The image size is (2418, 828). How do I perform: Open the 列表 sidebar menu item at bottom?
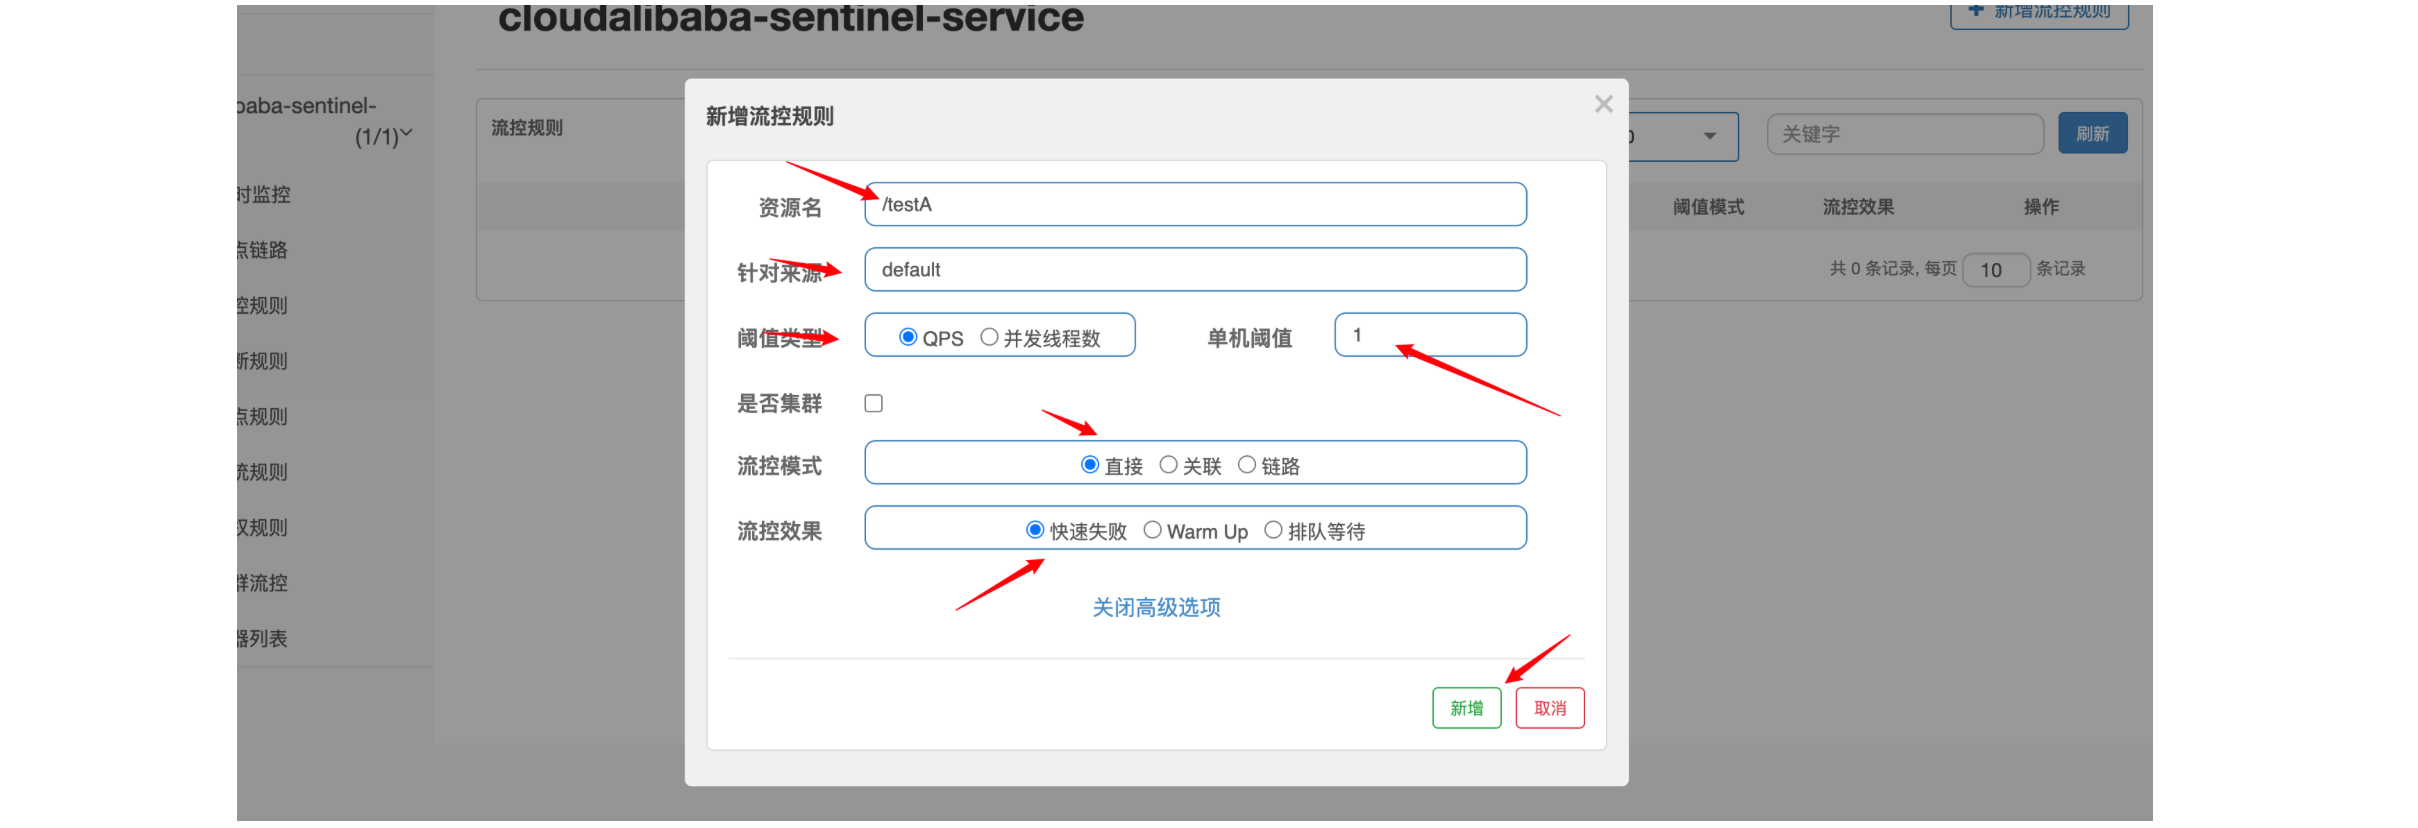click(264, 638)
